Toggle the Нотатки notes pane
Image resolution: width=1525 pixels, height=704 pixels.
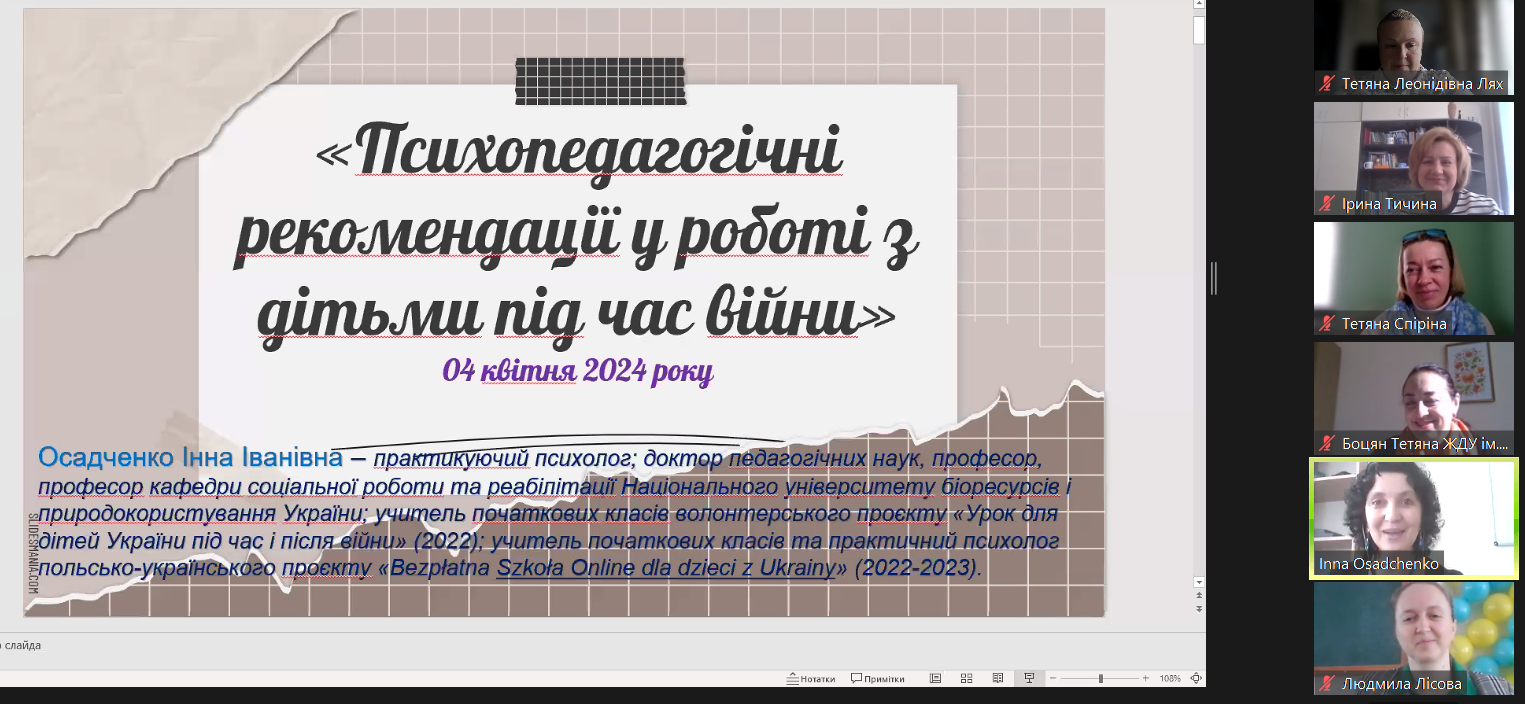click(x=811, y=678)
